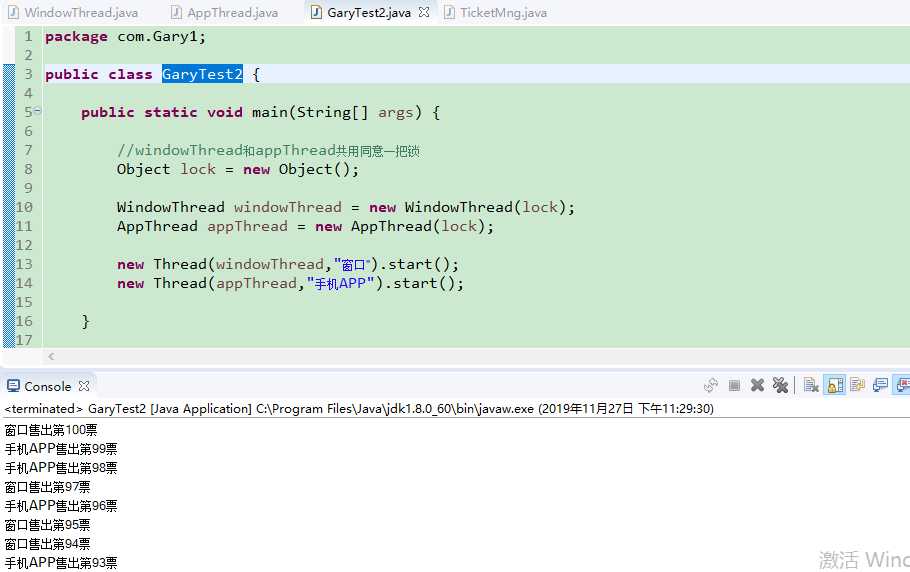Close the Console view
This screenshot has width=910, height=572.
tap(84, 386)
